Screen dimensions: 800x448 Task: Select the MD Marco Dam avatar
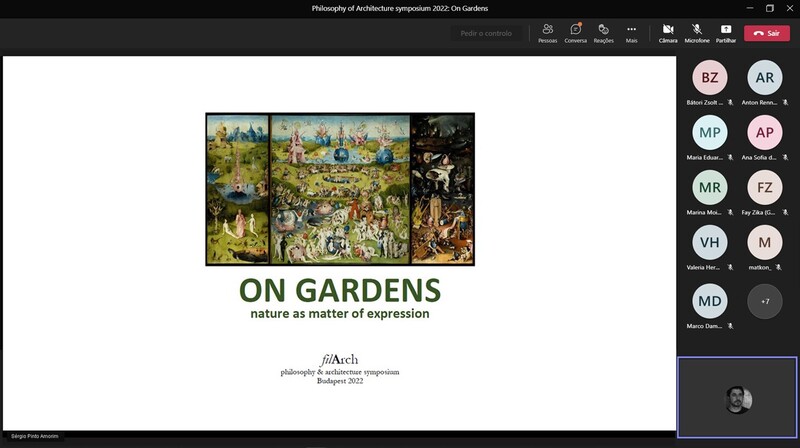pyautogui.click(x=710, y=301)
